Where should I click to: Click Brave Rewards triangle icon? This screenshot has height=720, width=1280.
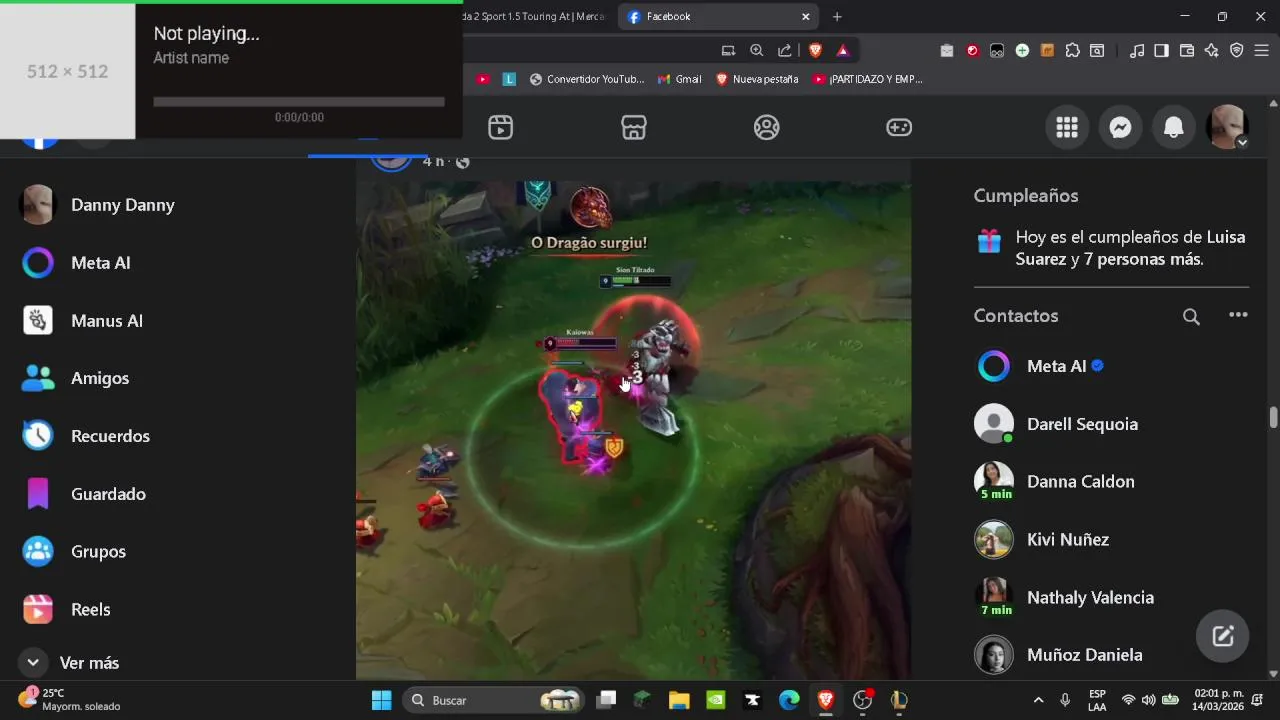pos(843,50)
